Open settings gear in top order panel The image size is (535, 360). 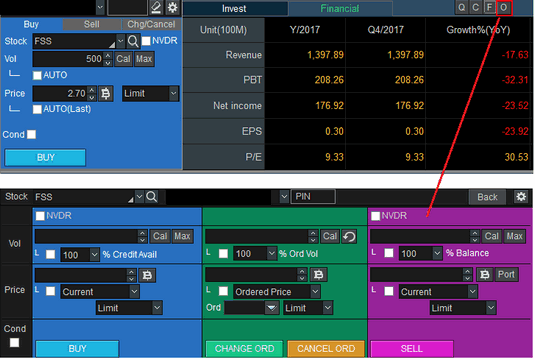(173, 8)
